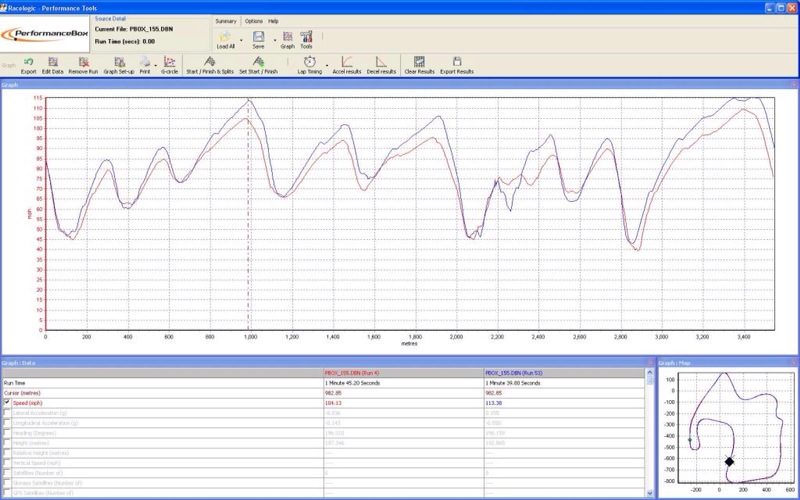This screenshot has width=800, height=500.
Task: Click the Export Results button
Action: point(458,63)
